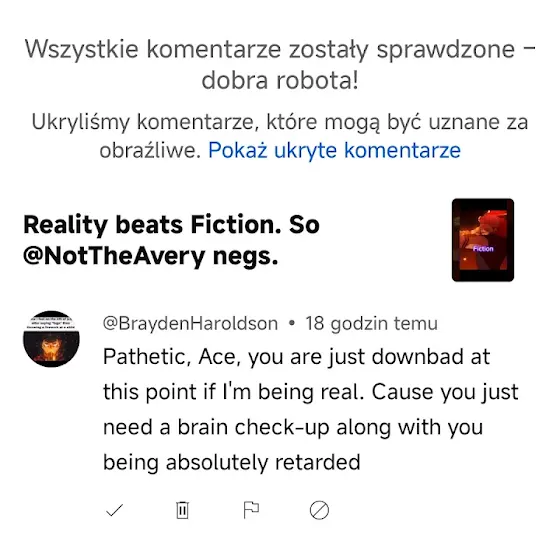Select the @NotTheAvery mention in the title
Image resolution: width=560 pixels, height=560 pixels.
(114, 256)
